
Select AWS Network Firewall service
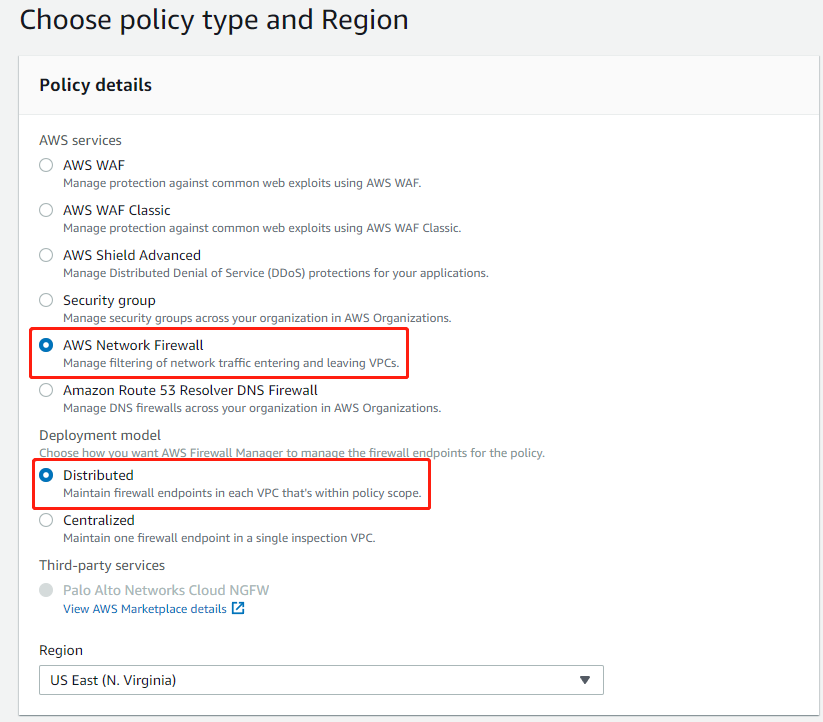(45, 345)
